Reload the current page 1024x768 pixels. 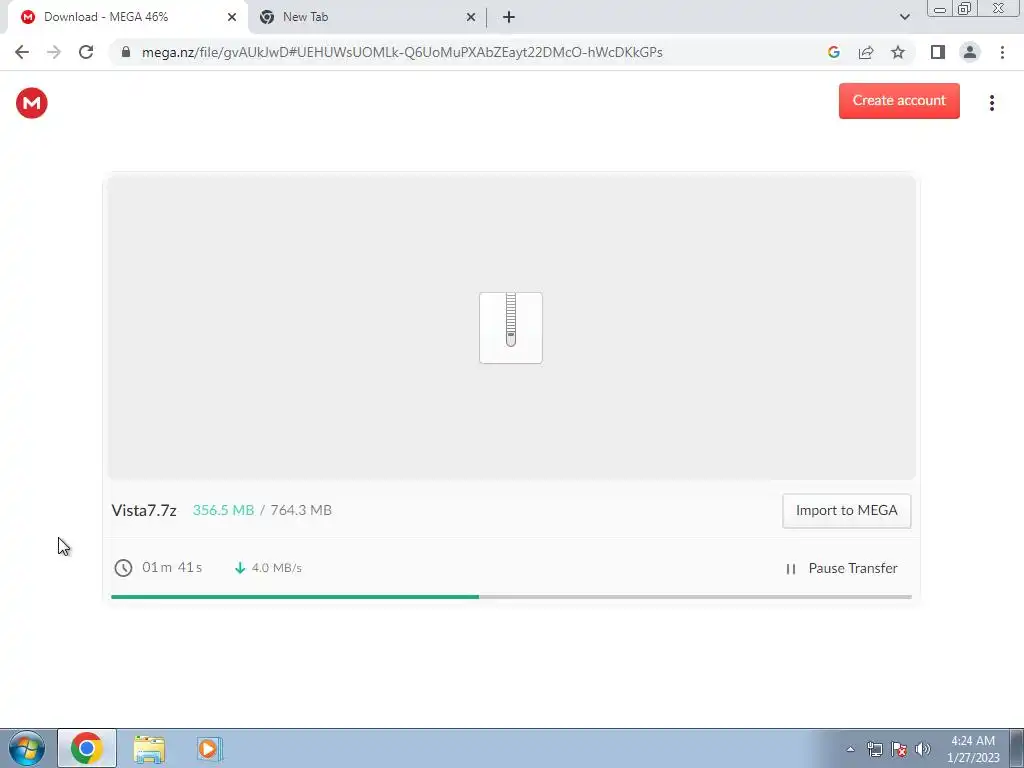[x=86, y=52]
